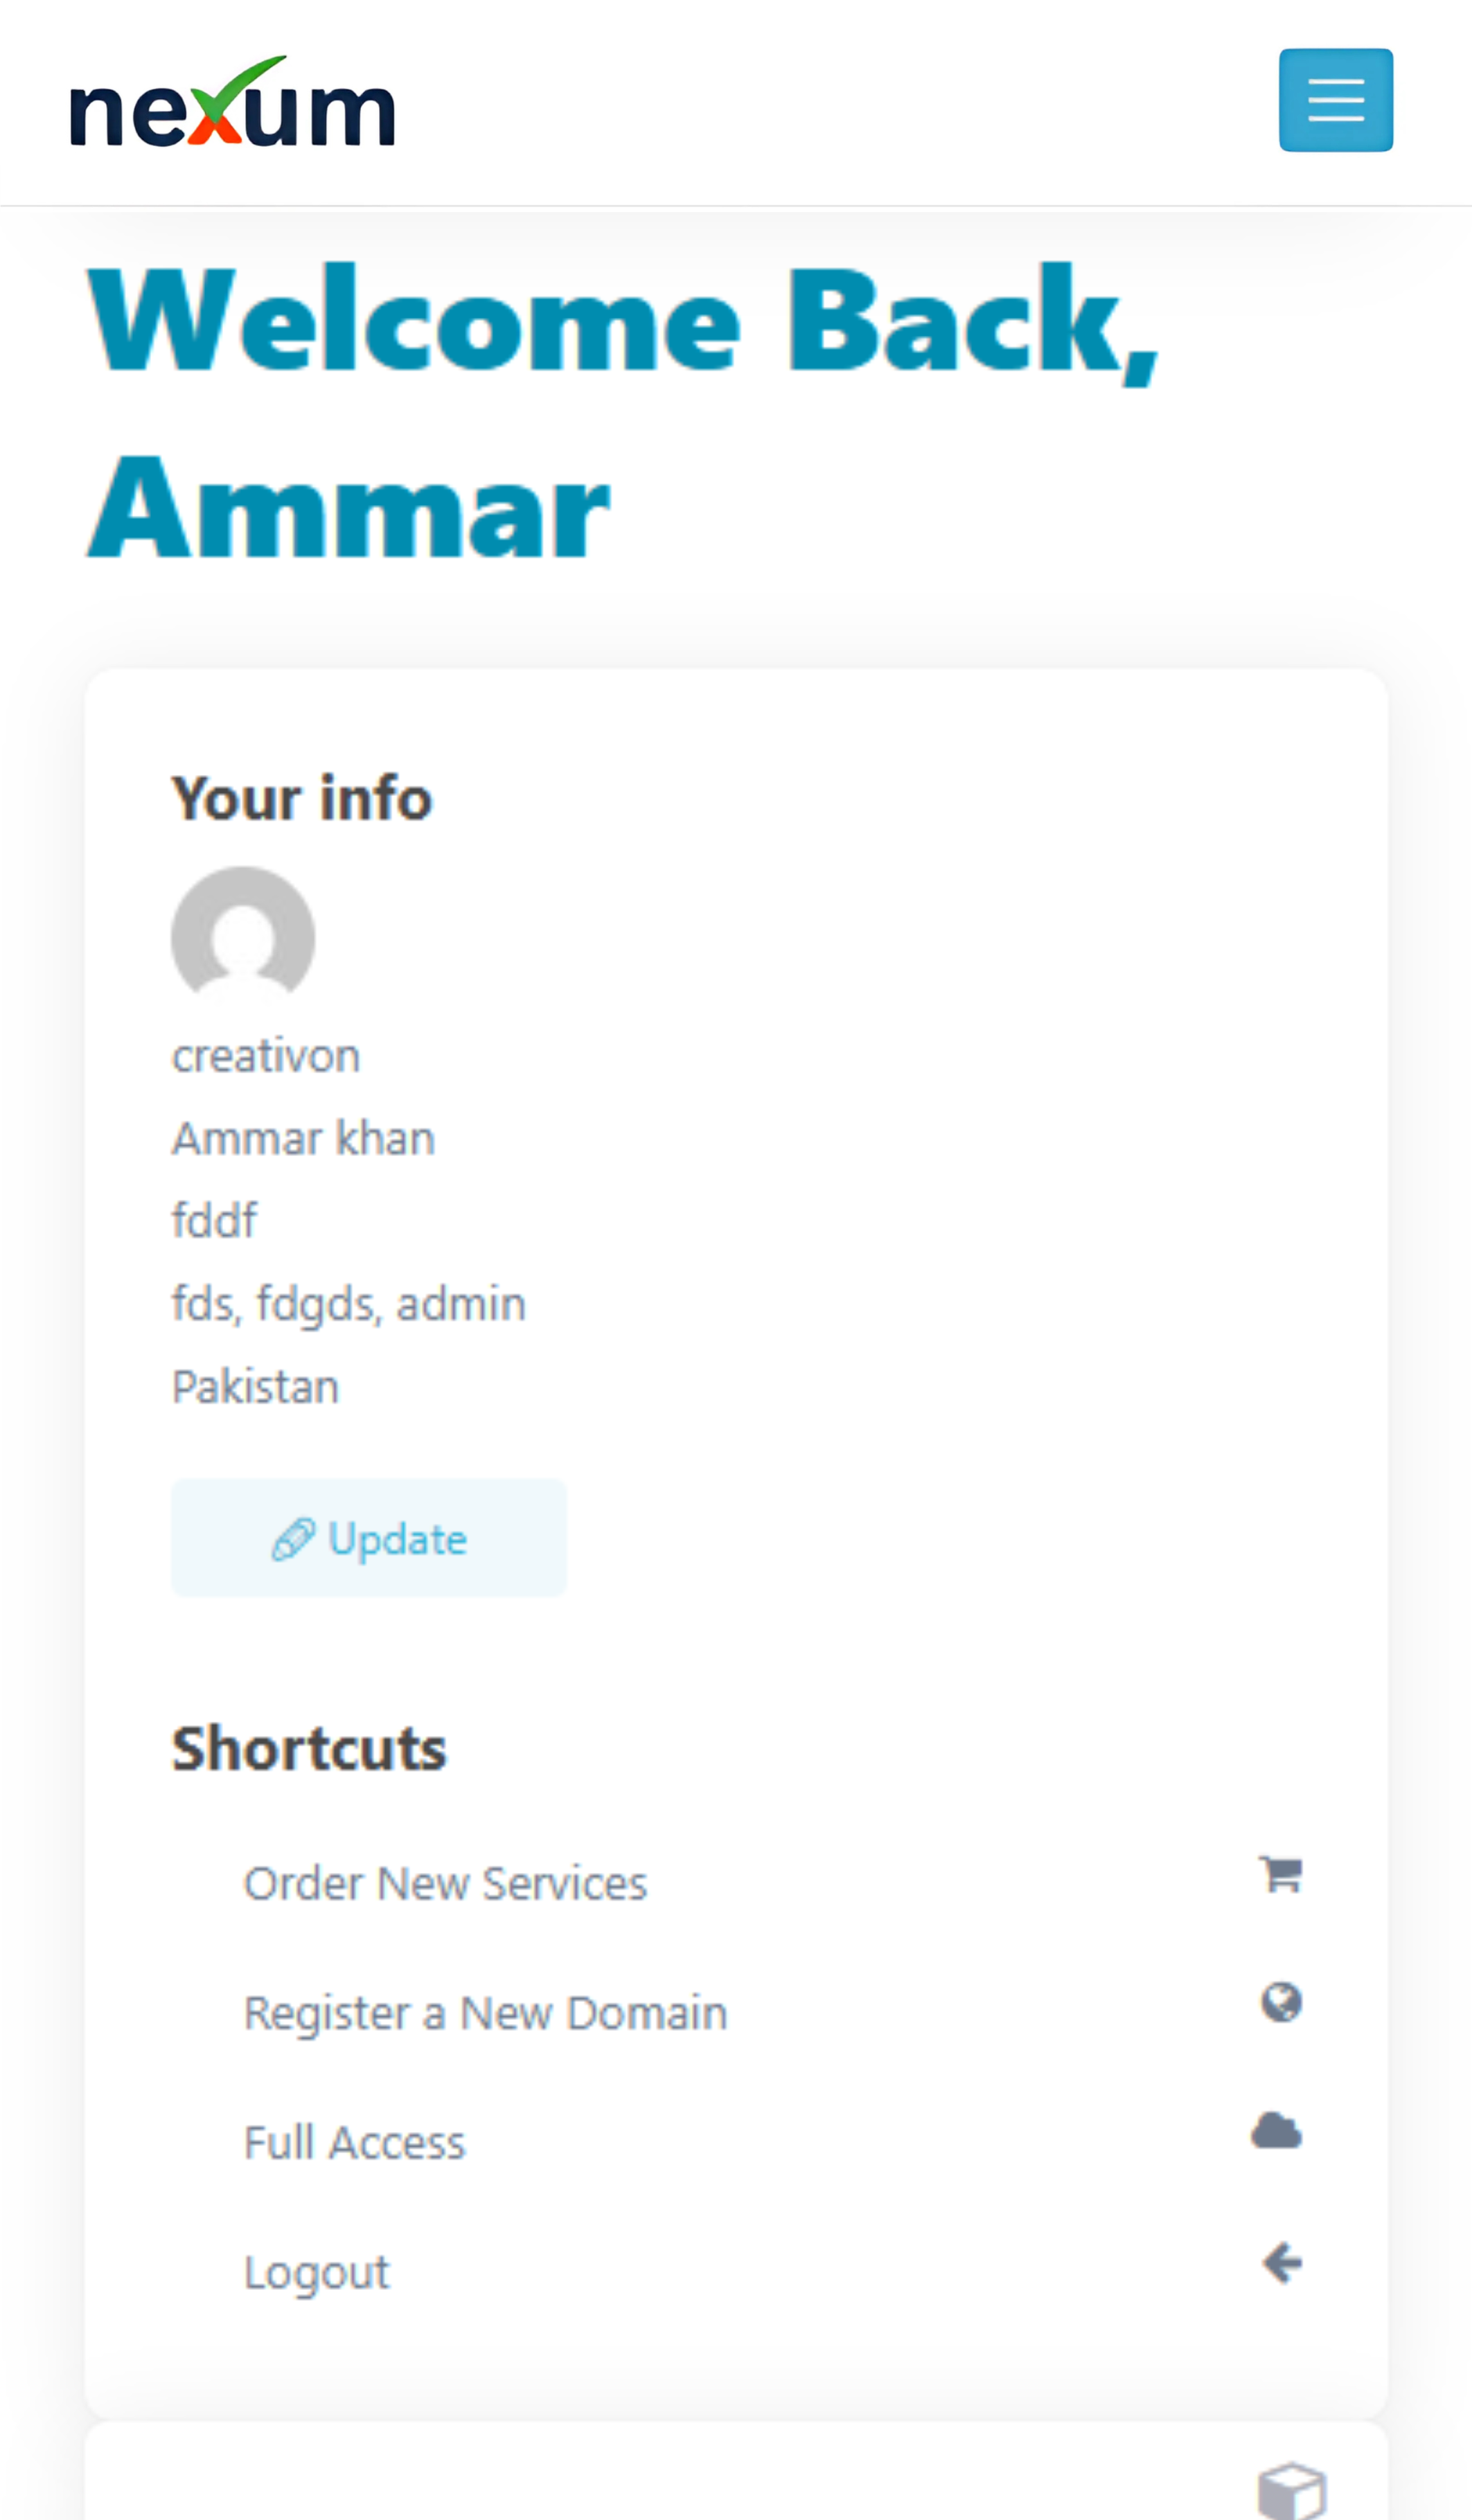Click the cloud Full Access icon
The image size is (1472, 2520).
pos(1277,2131)
